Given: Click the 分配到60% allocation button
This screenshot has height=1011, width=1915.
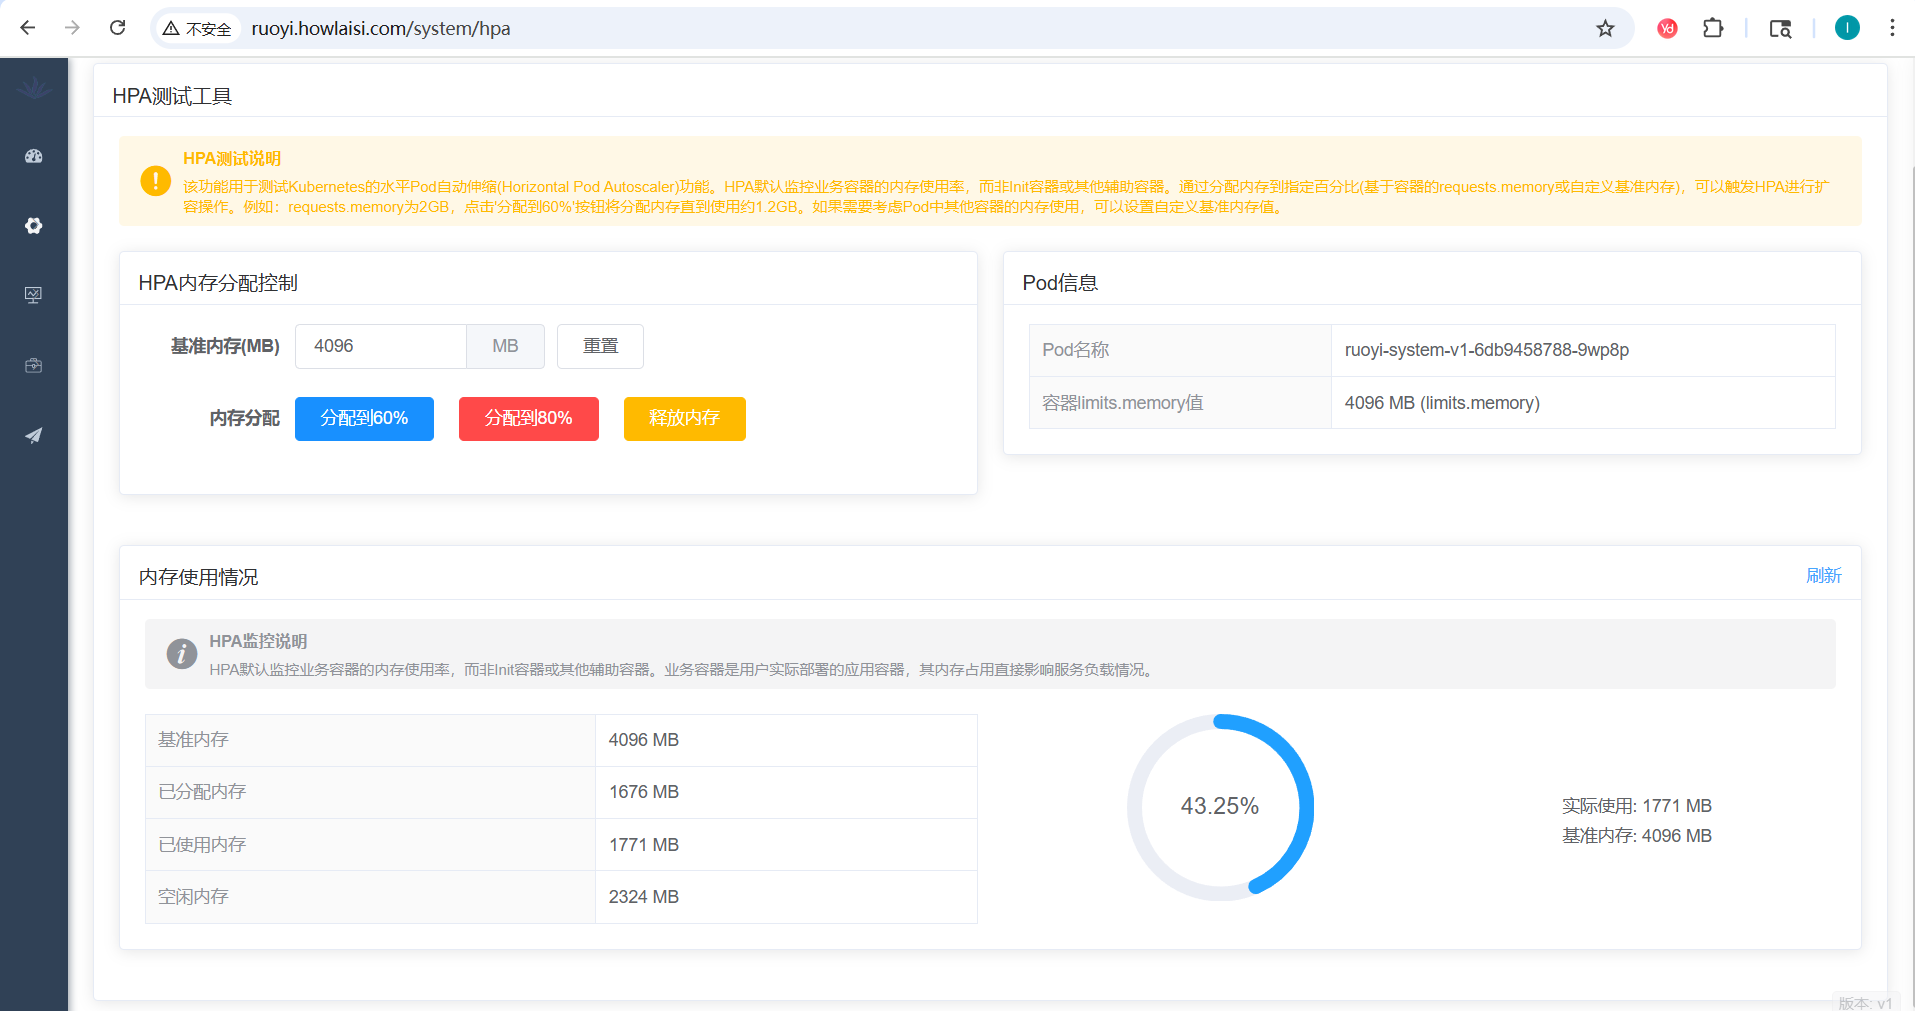Looking at the screenshot, I should (363, 418).
